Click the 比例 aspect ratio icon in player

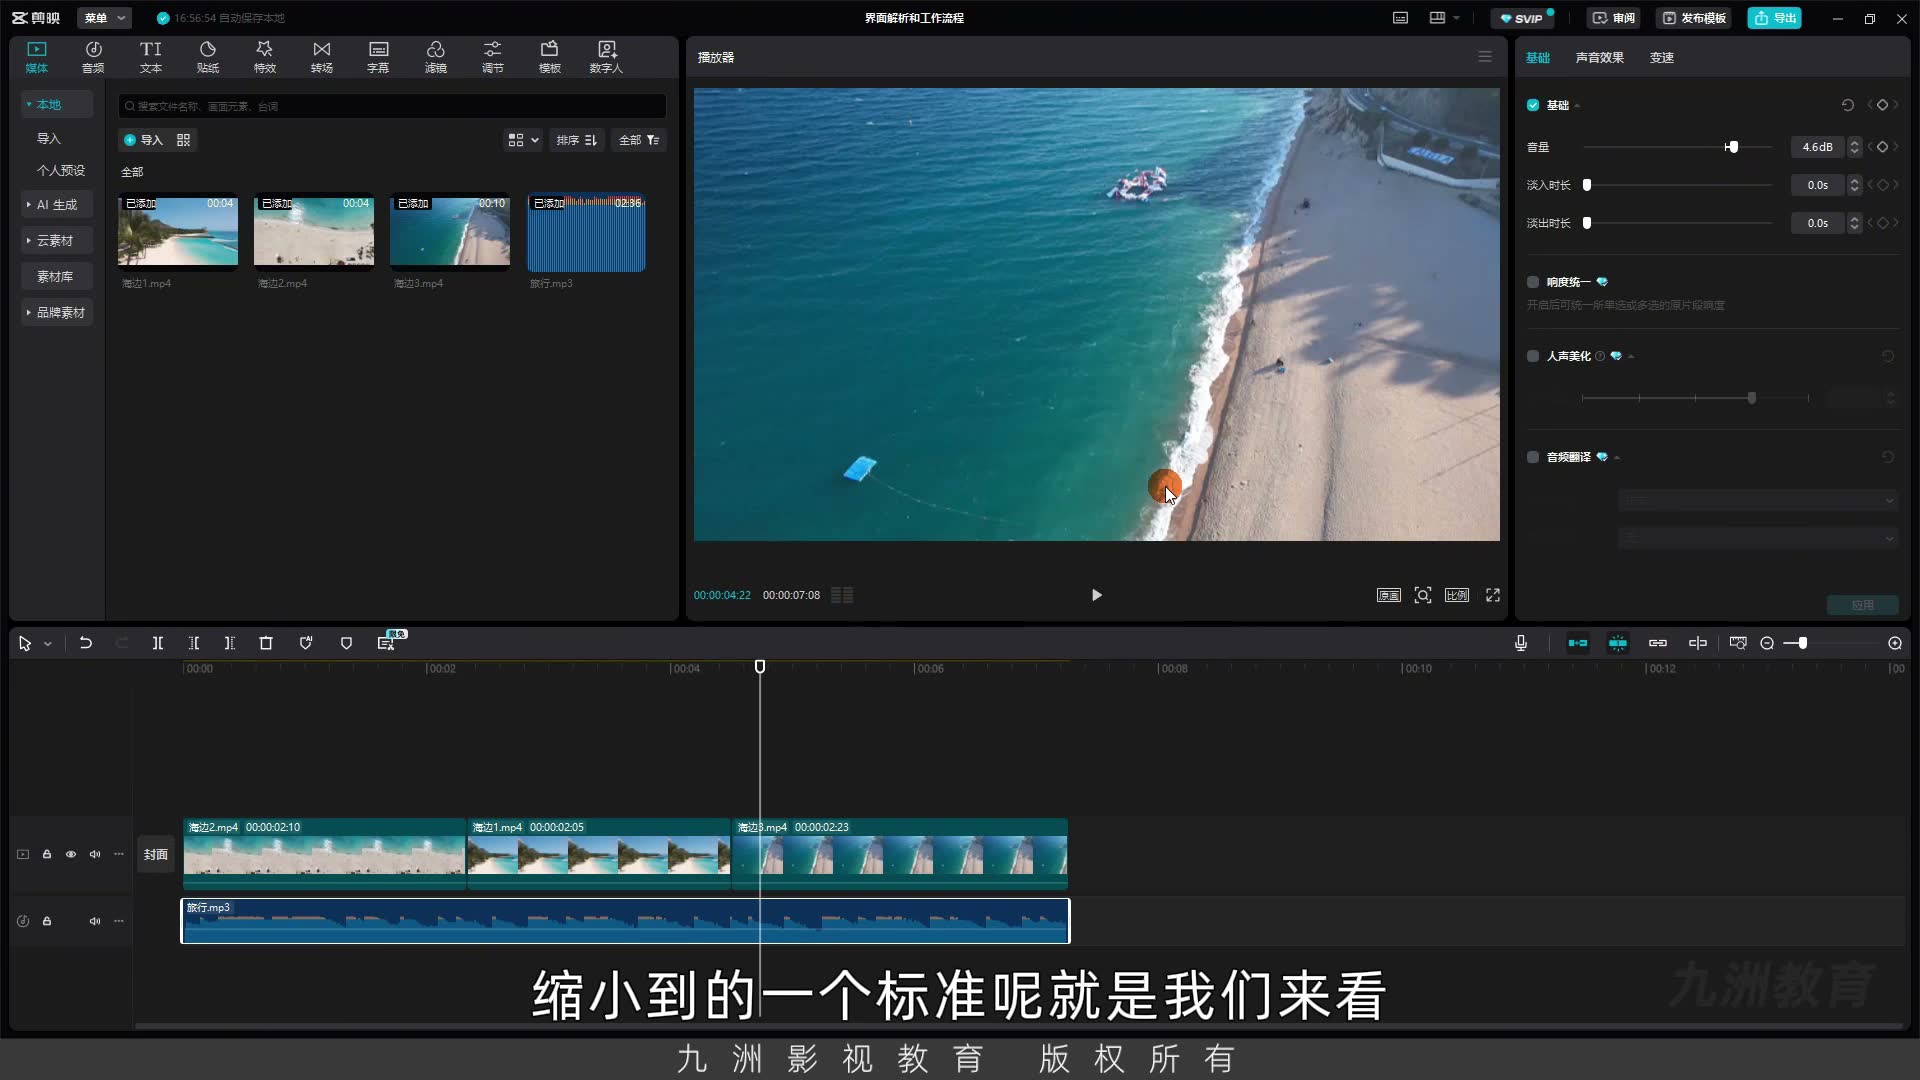click(x=1457, y=595)
